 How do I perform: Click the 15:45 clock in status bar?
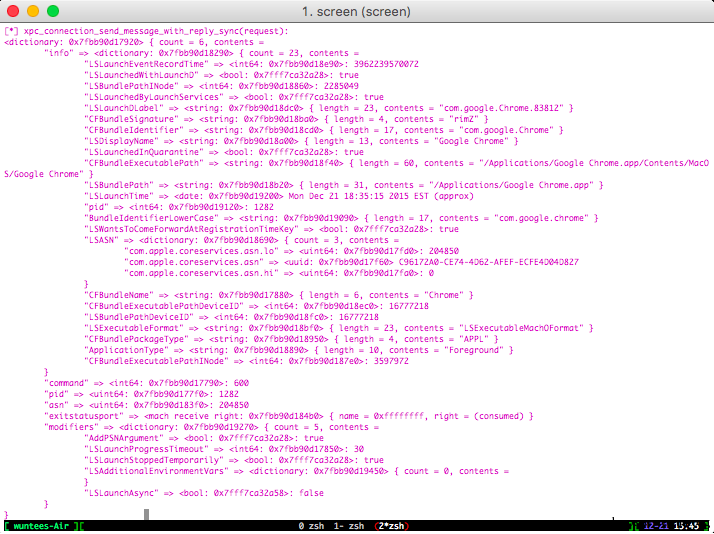tap(686, 526)
